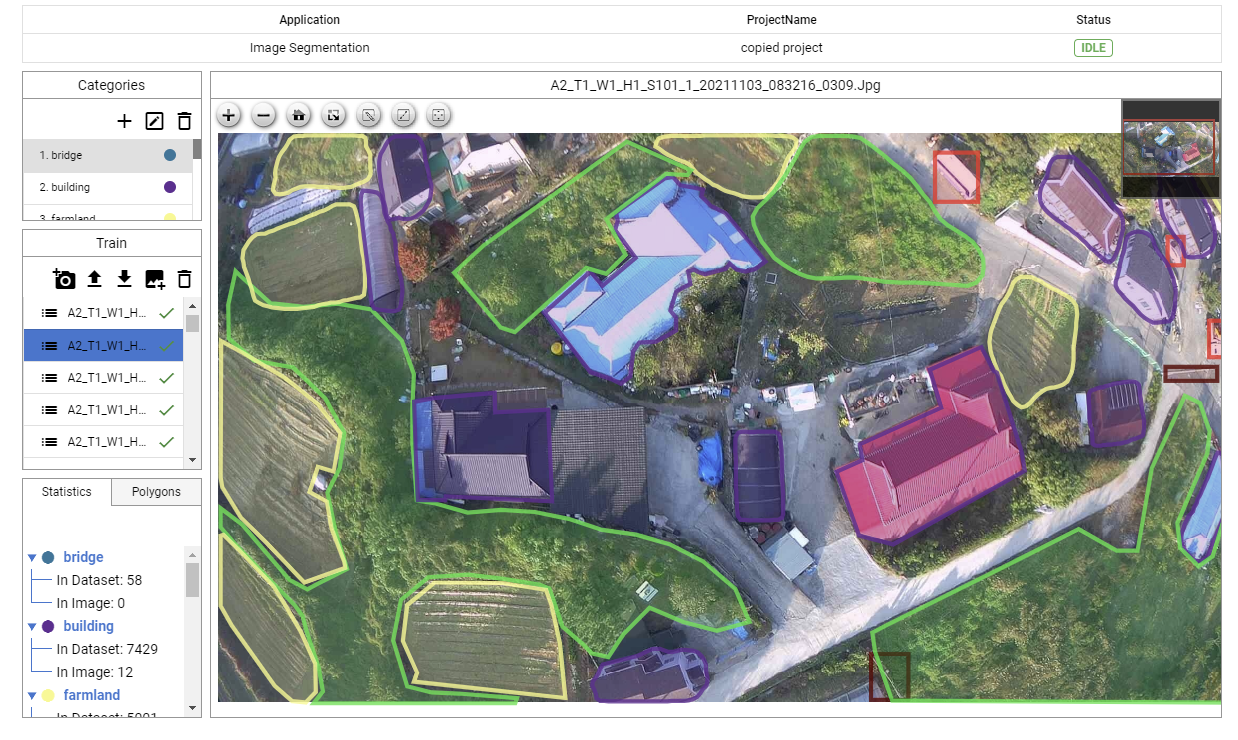Click the 'Image Segmentation' application cell

[x=309, y=48]
